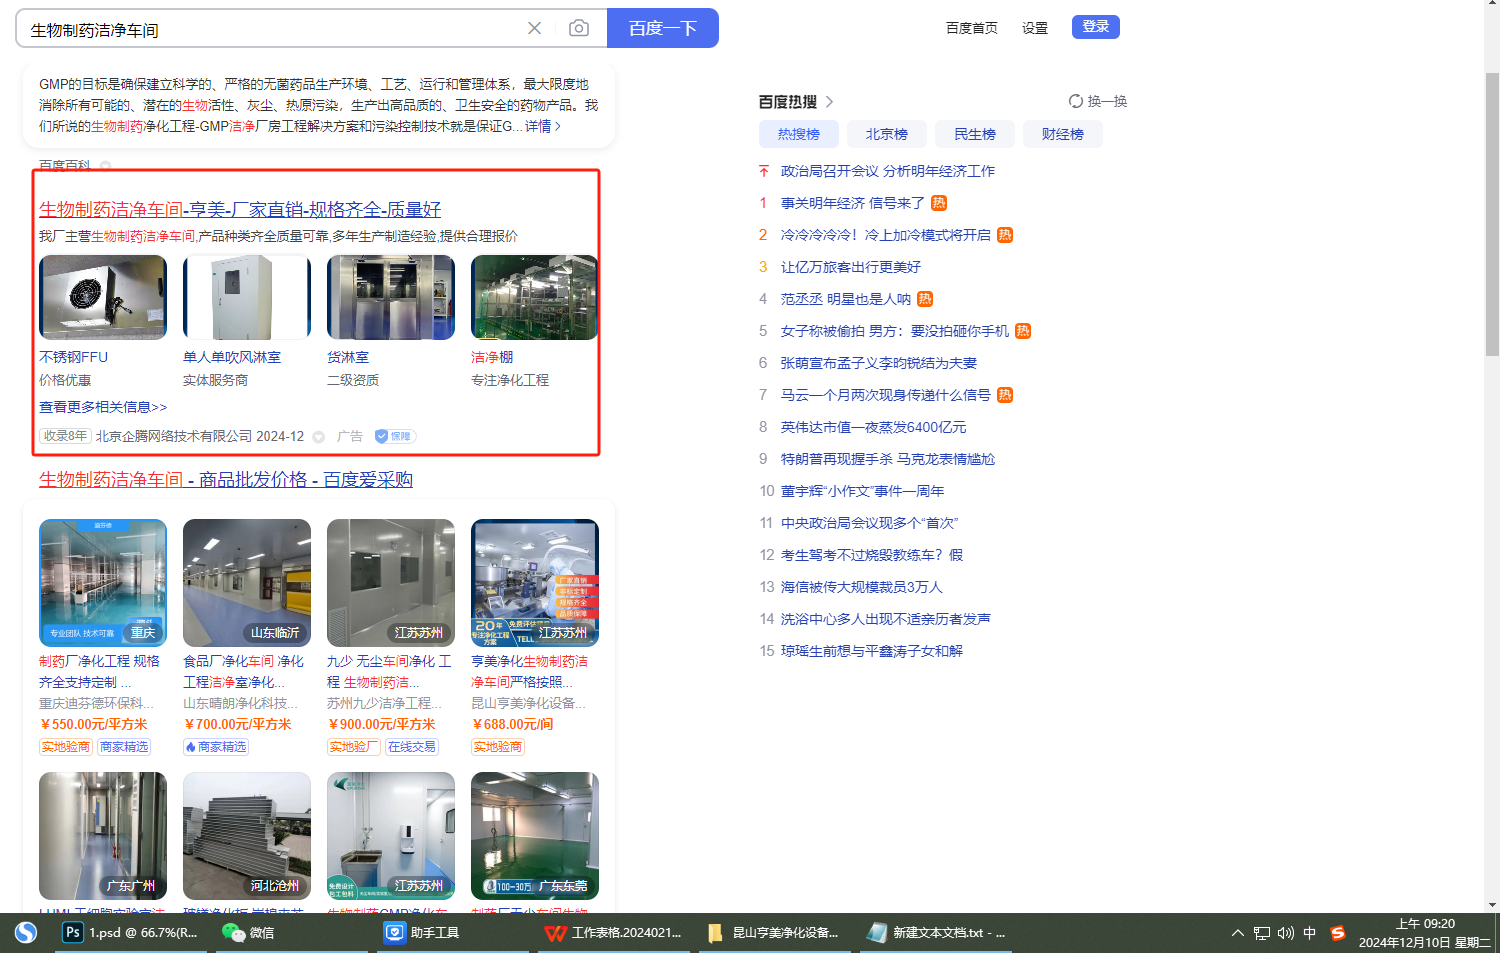Open the 设置 menu
The image size is (1500, 953).
click(x=1035, y=28)
